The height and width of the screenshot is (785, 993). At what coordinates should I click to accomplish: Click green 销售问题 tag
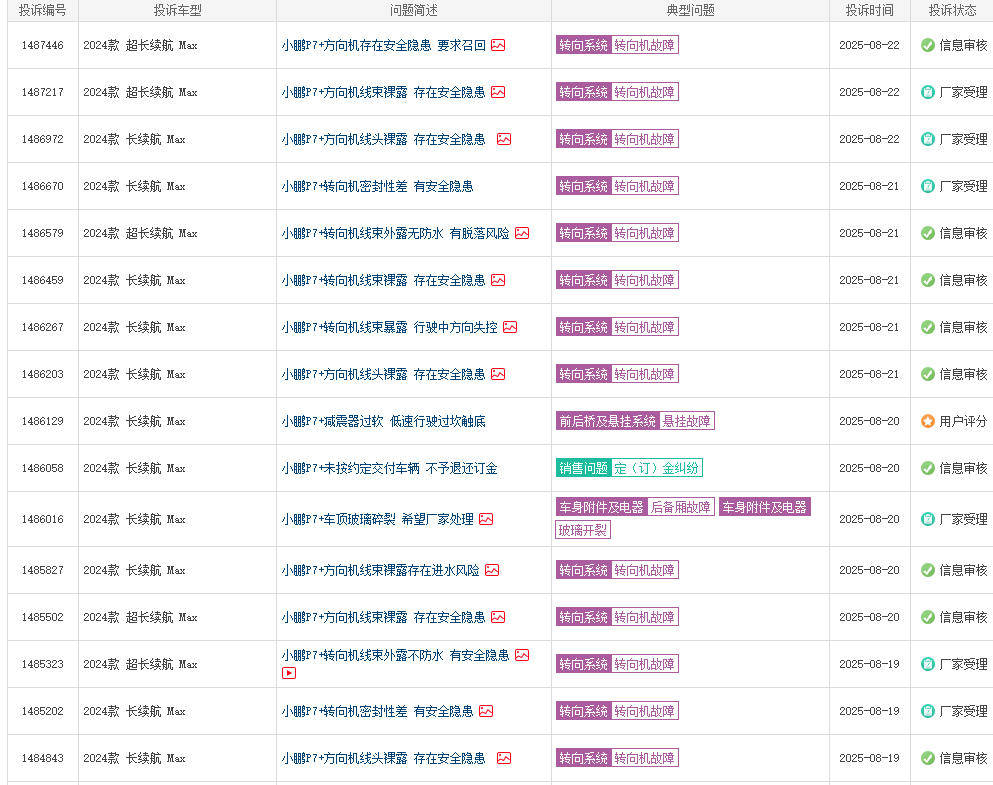(x=583, y=468)
